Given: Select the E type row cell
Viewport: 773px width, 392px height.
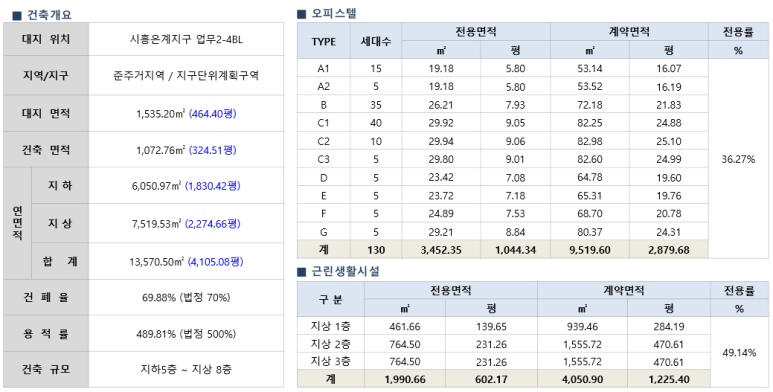Looking at the screenshot, I should coord(323,196).
